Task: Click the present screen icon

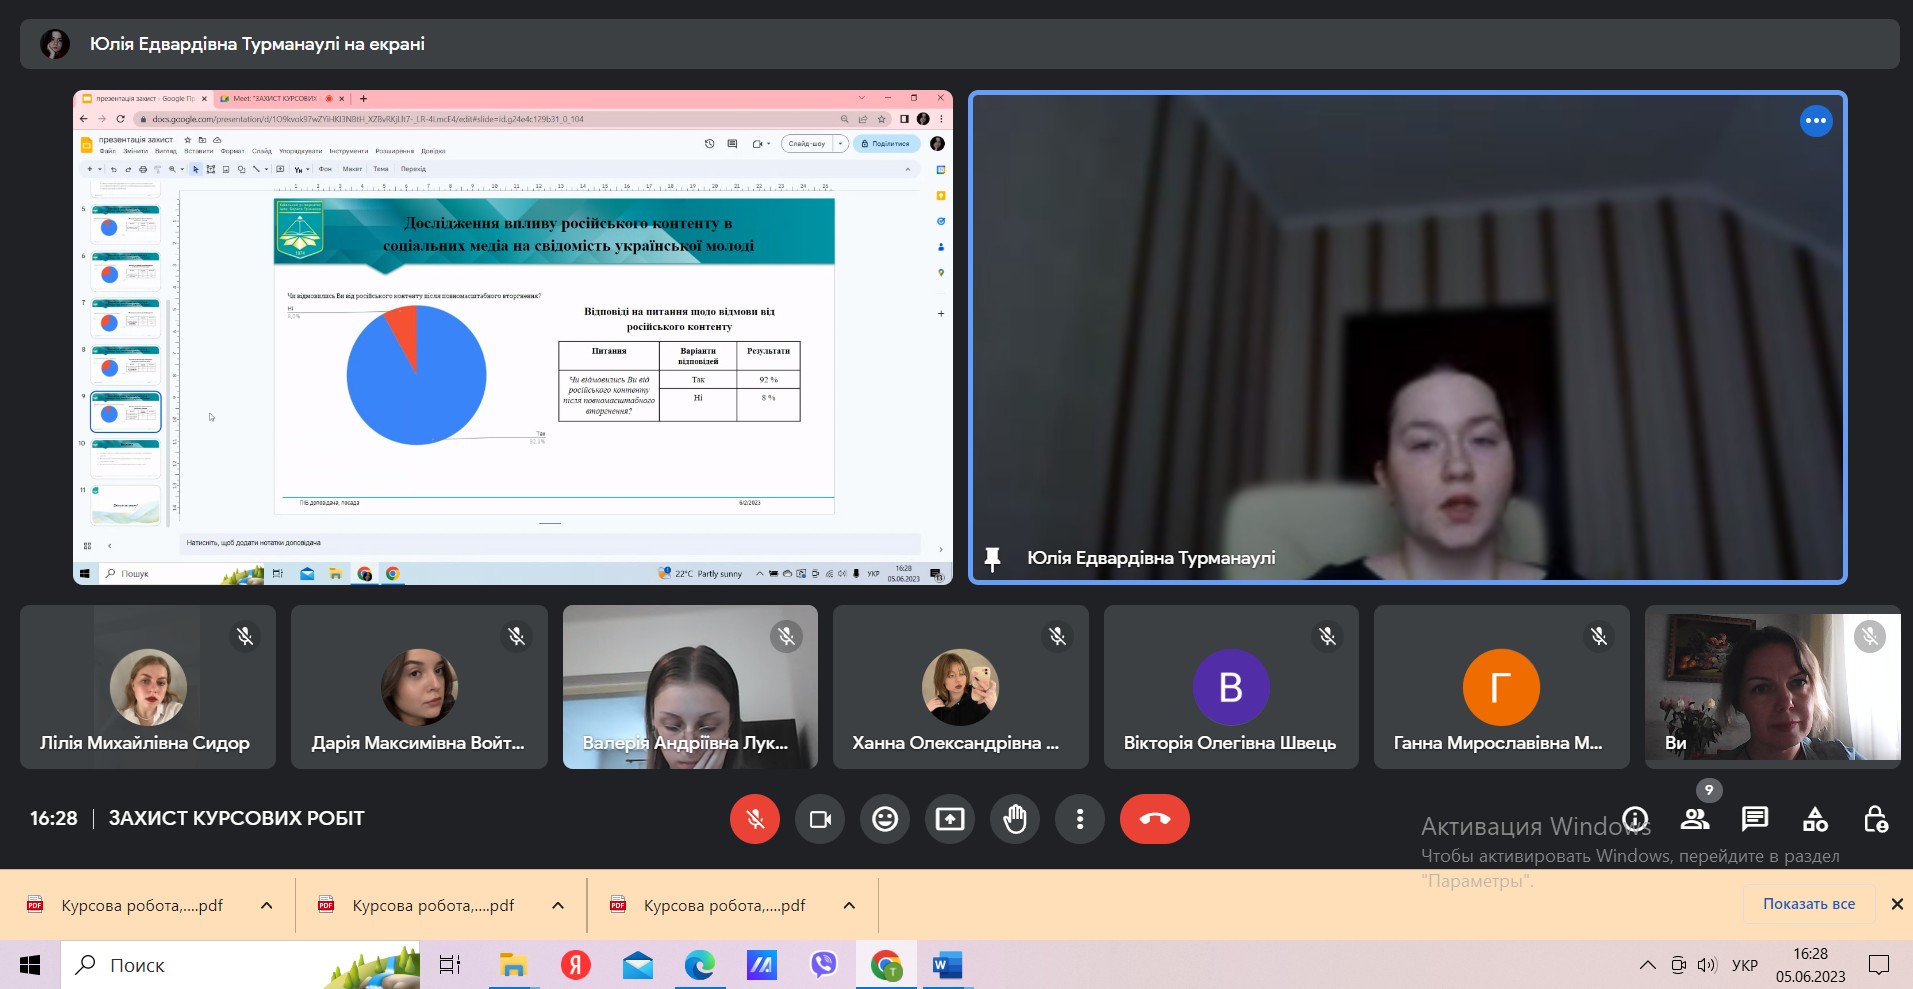Action: click(950, 819)
